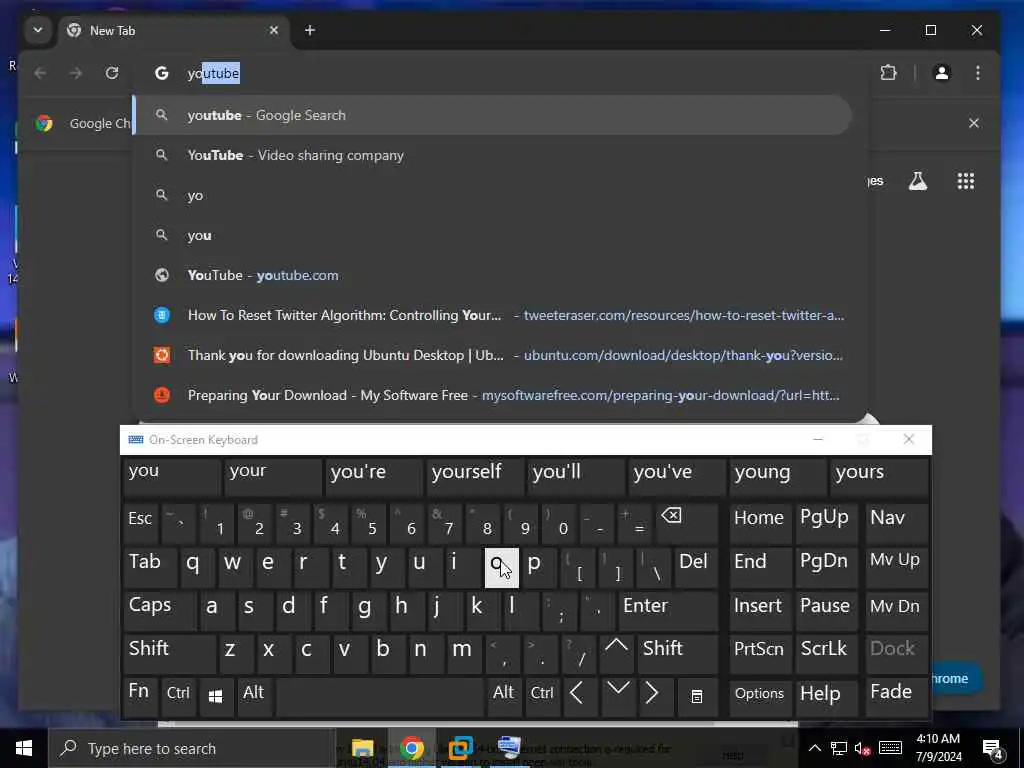Click the backspace key icon on keyboard
Image resolution: width=1024 pixels, height=768 pixels.
click(x=686, y=522)
